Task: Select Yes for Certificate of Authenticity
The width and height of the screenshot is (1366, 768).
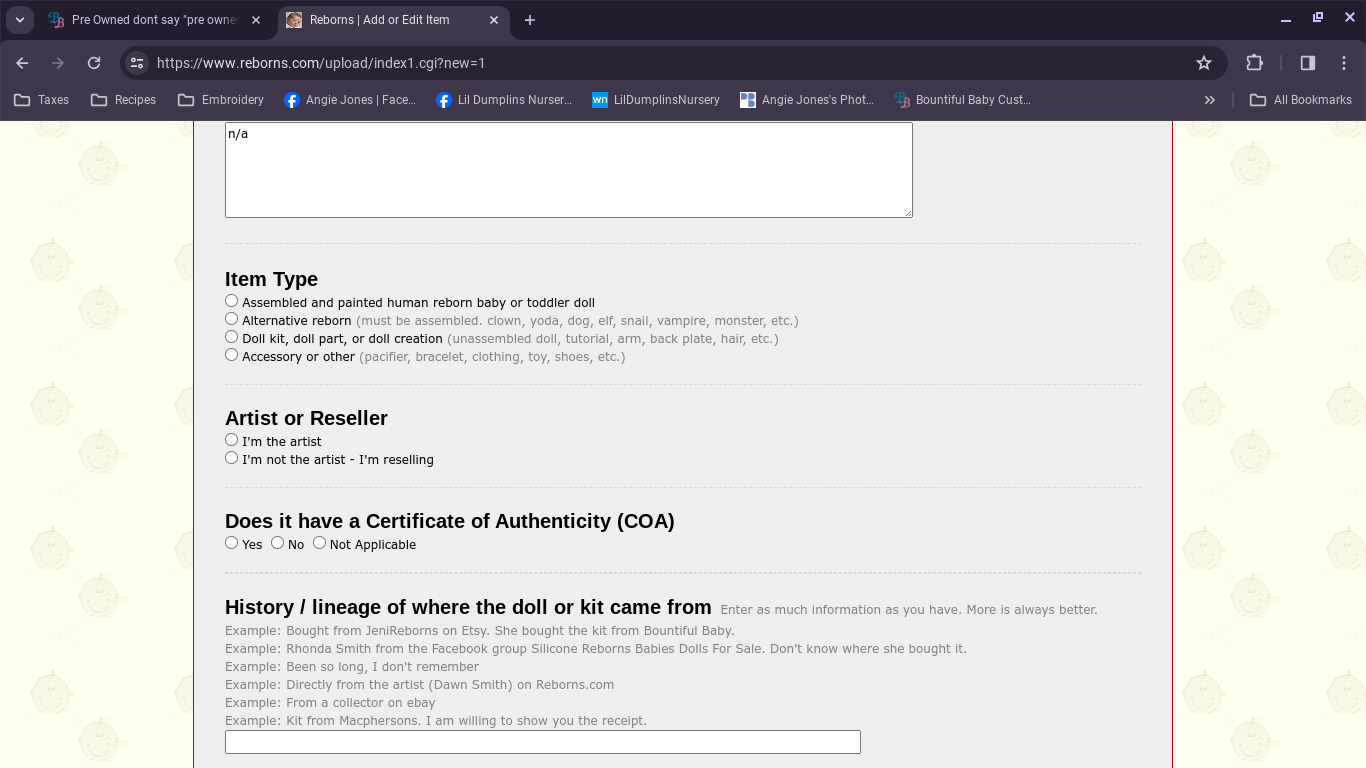Action: pyautogui.click(x=231, y=543)
